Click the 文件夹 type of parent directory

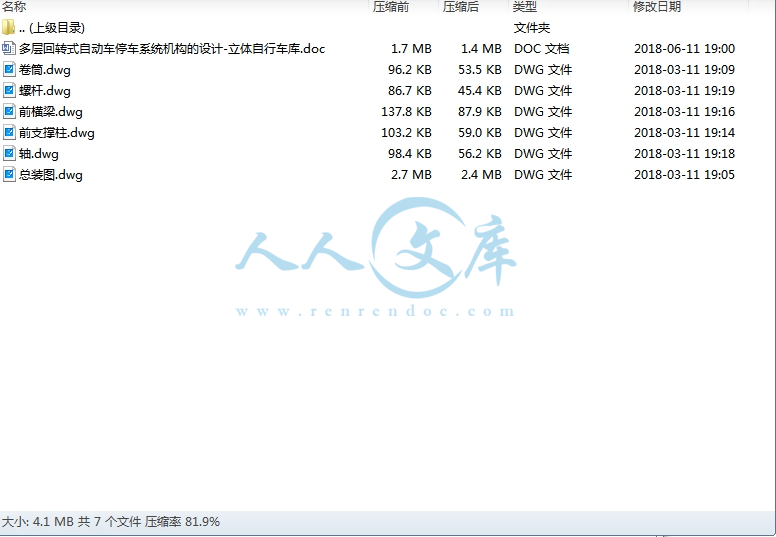pyautogui.click(x=532, y=28)
